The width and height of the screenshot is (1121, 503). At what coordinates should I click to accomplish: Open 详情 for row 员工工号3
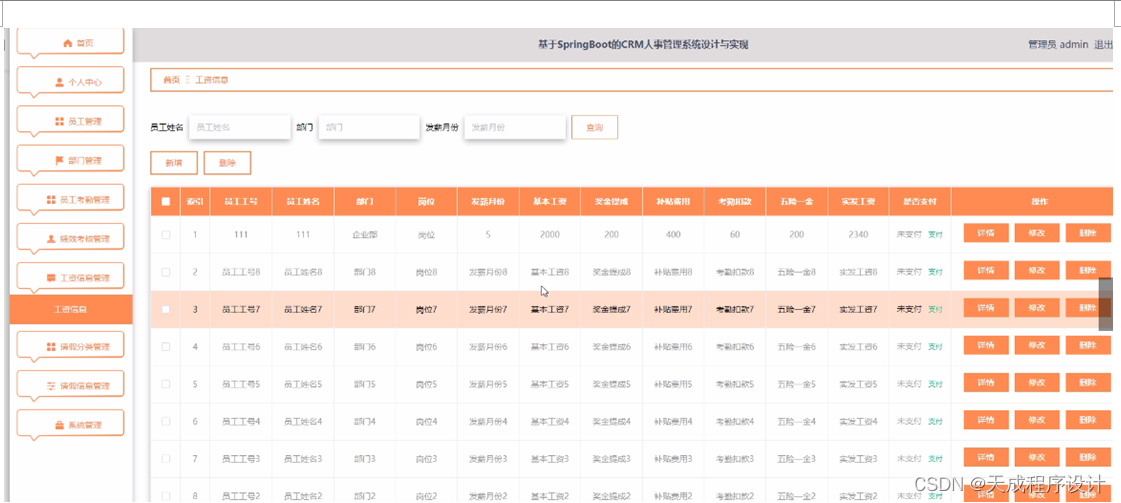[x=986, y=457]
